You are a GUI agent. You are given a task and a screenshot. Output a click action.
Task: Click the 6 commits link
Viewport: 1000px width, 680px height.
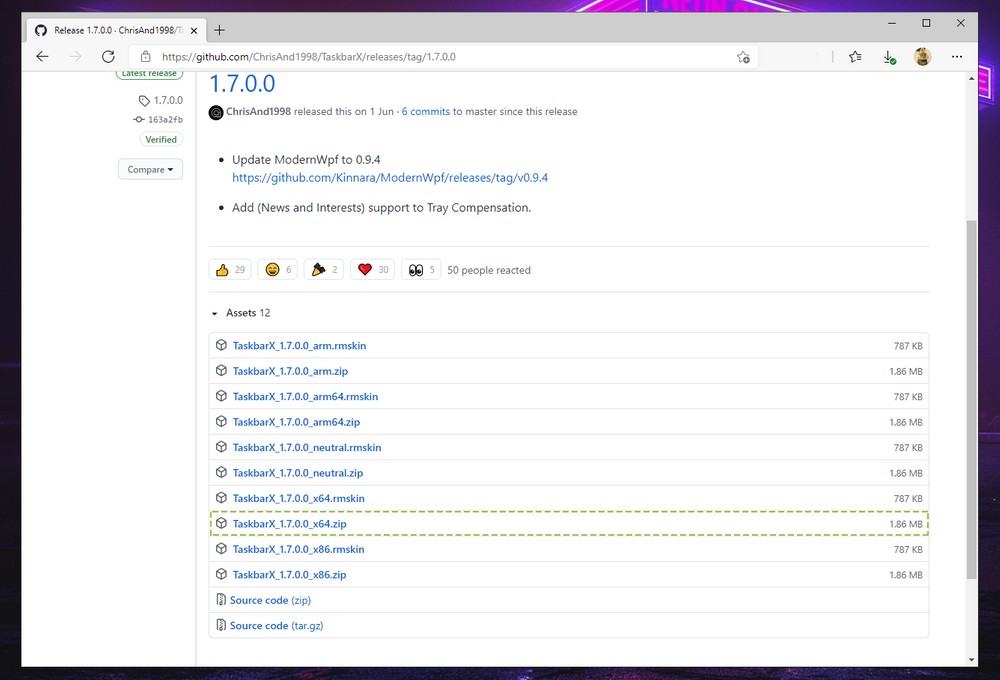426,112
